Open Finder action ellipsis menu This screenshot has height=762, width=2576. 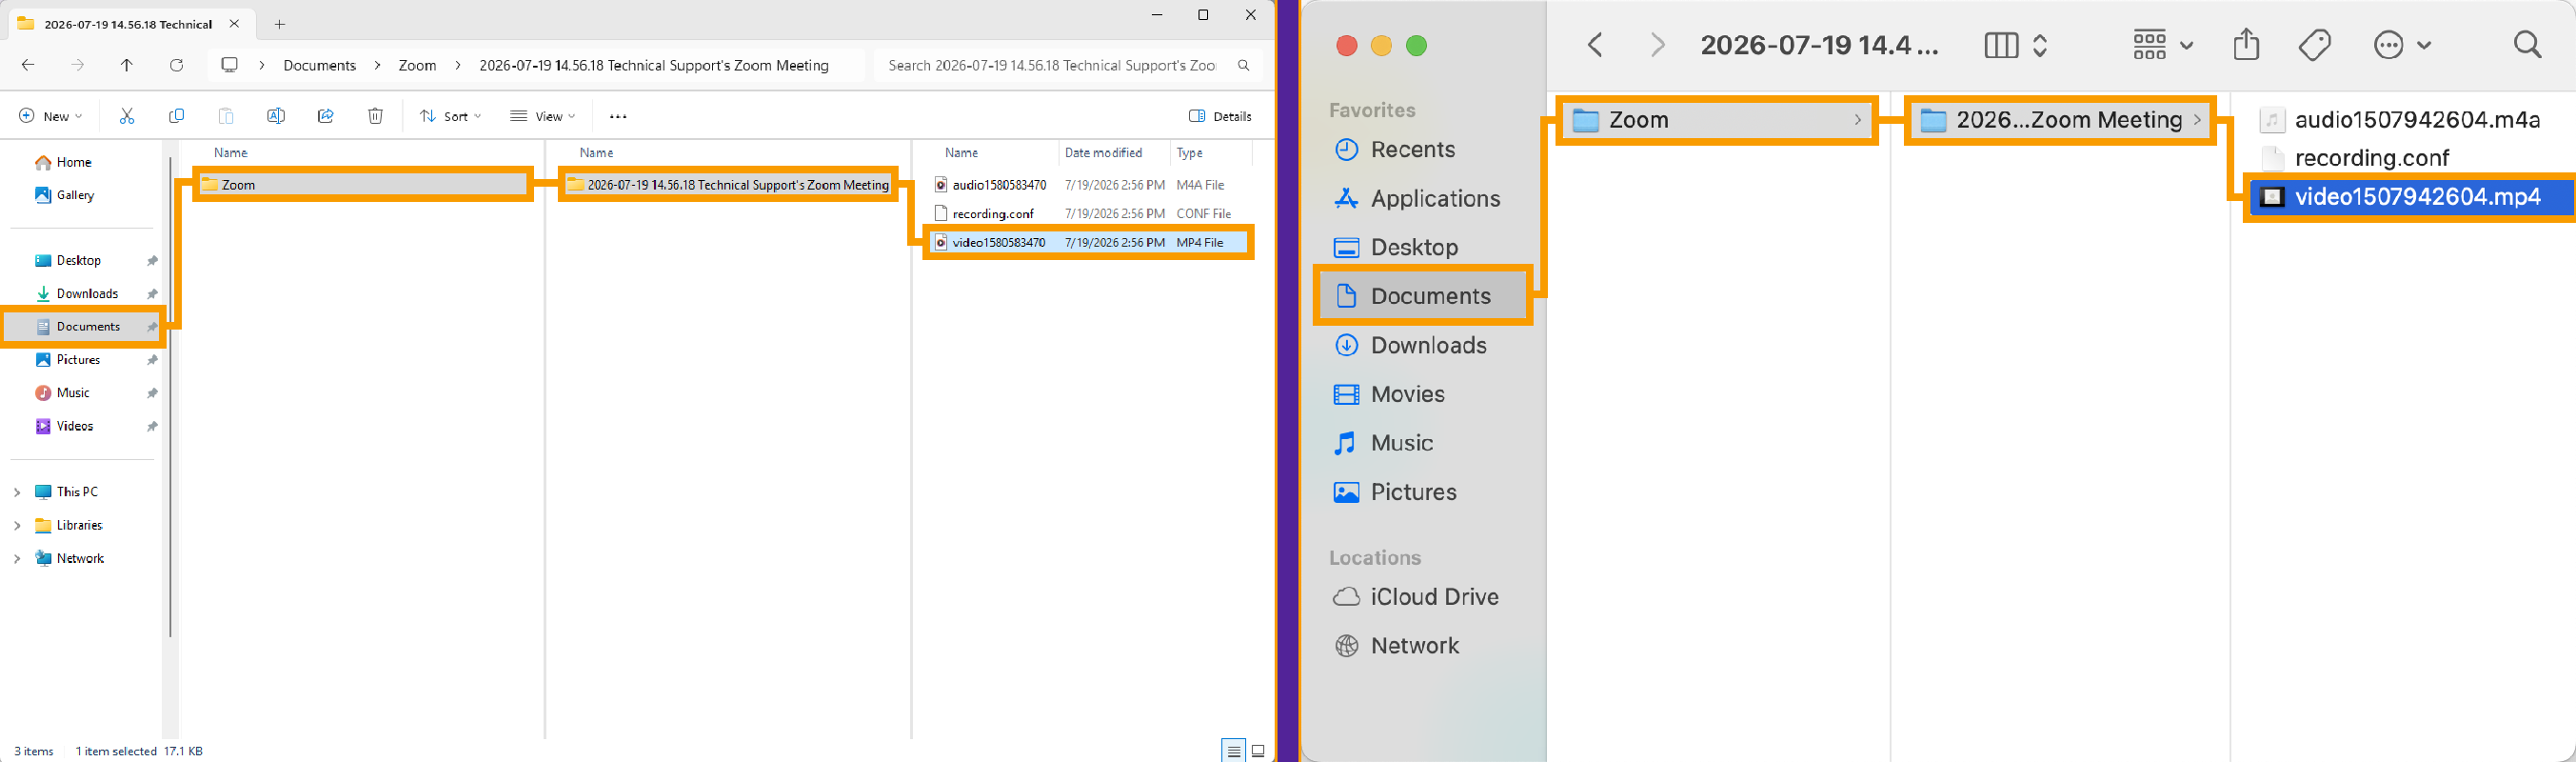pos(2403,45)
